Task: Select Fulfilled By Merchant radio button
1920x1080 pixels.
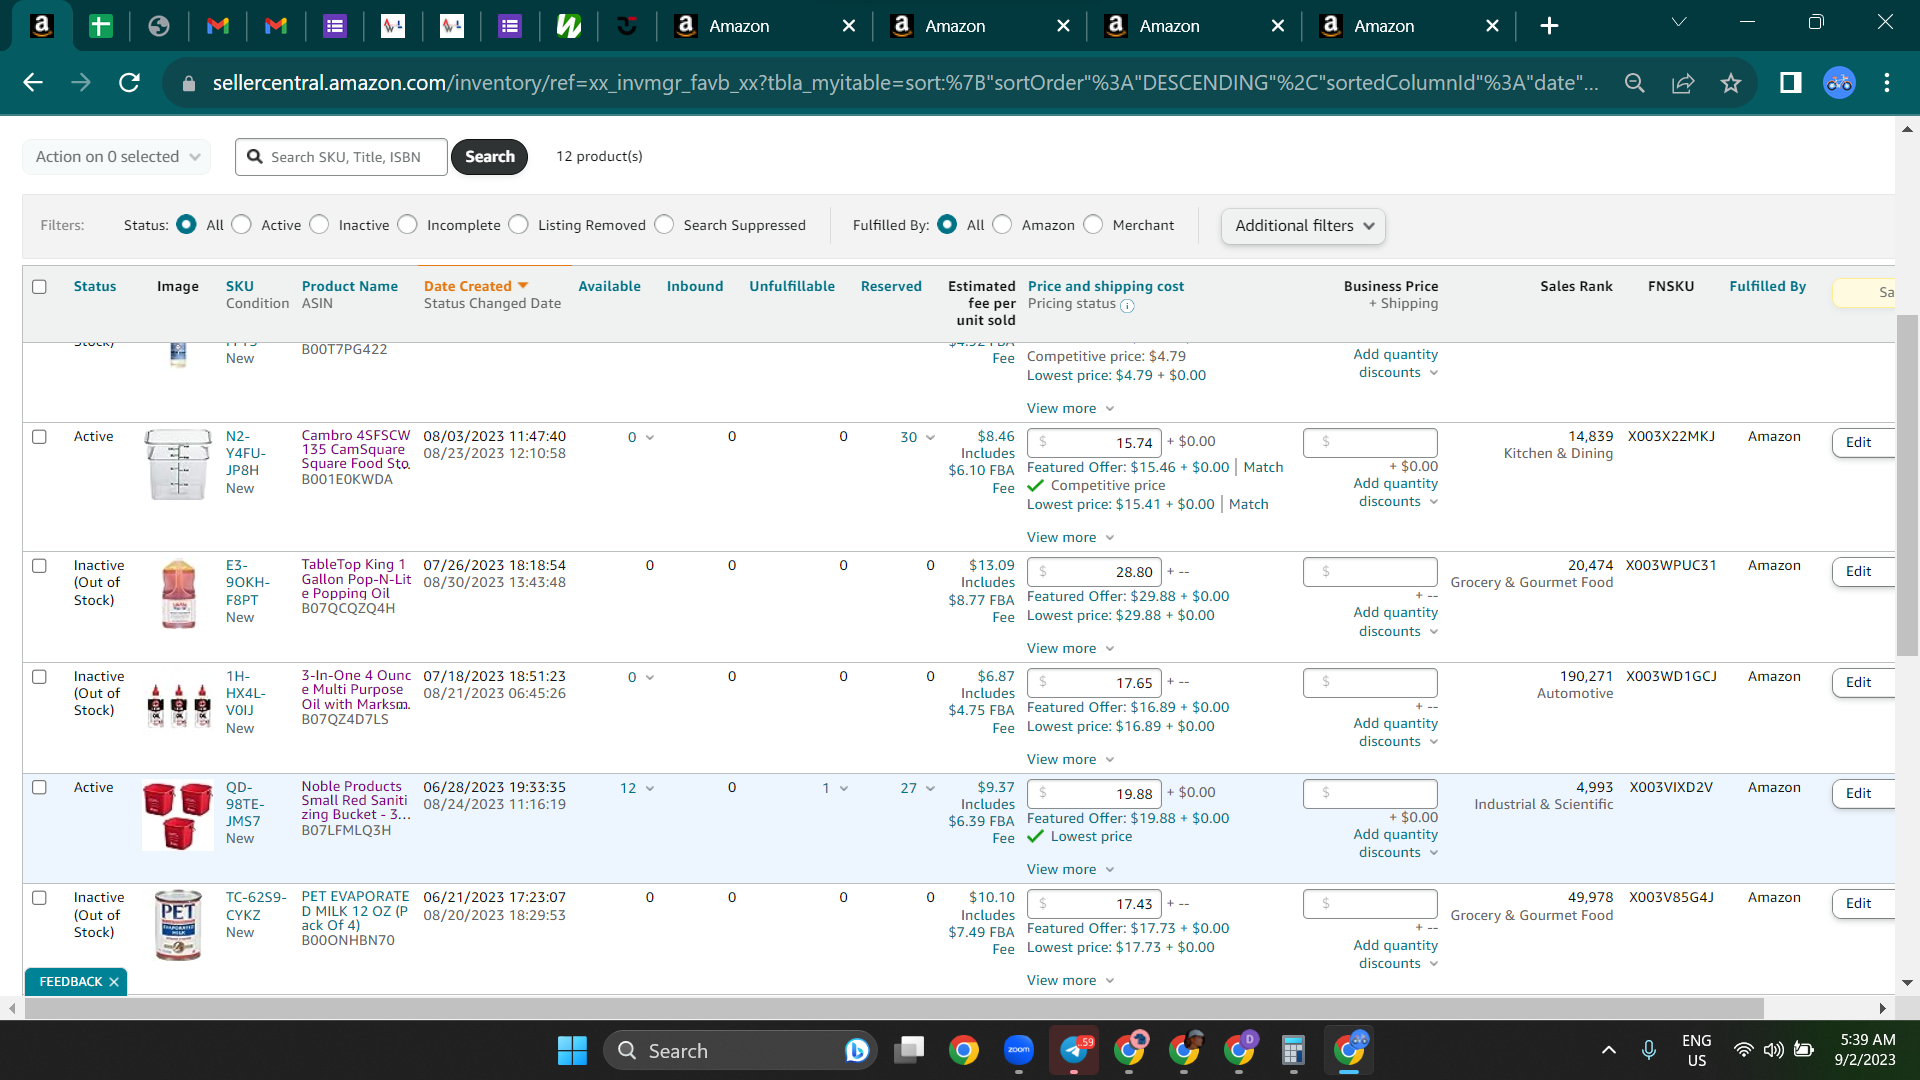Action: tap(1093, 225)
